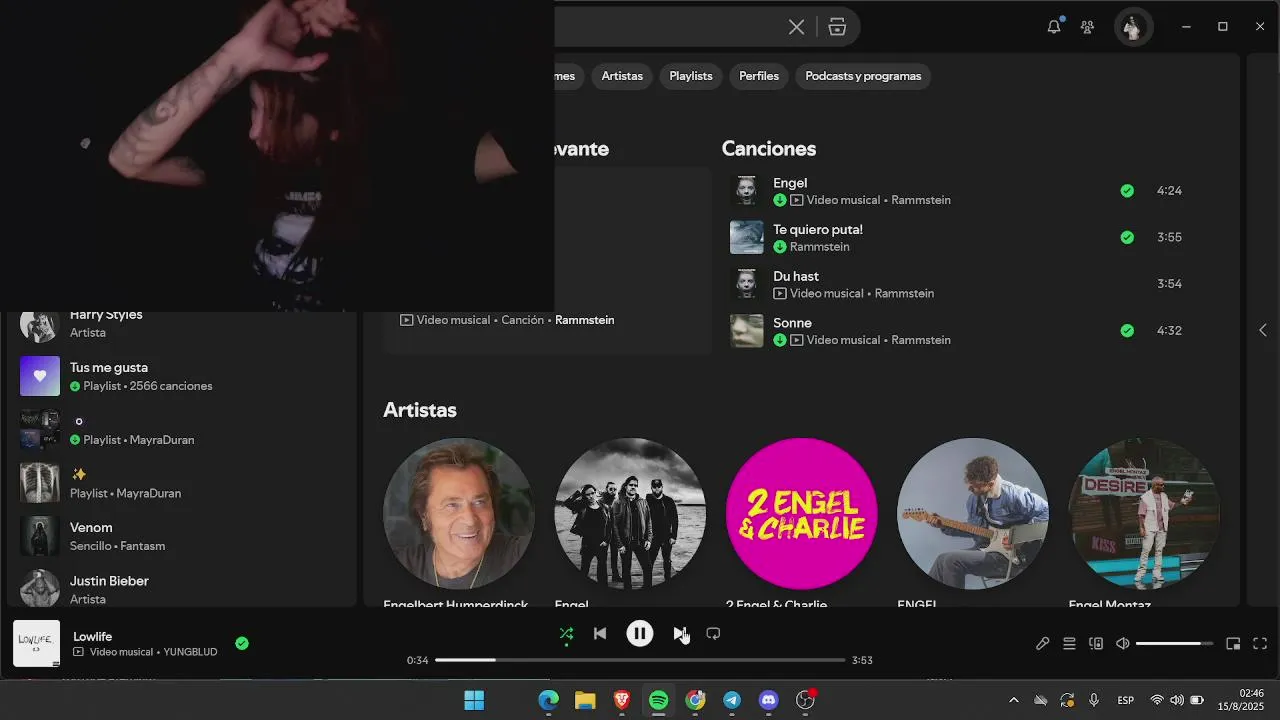Open connect to a device icon
Image resolution: width=1280 pixels, height=720 pixels.
[x=1096, y=644]
